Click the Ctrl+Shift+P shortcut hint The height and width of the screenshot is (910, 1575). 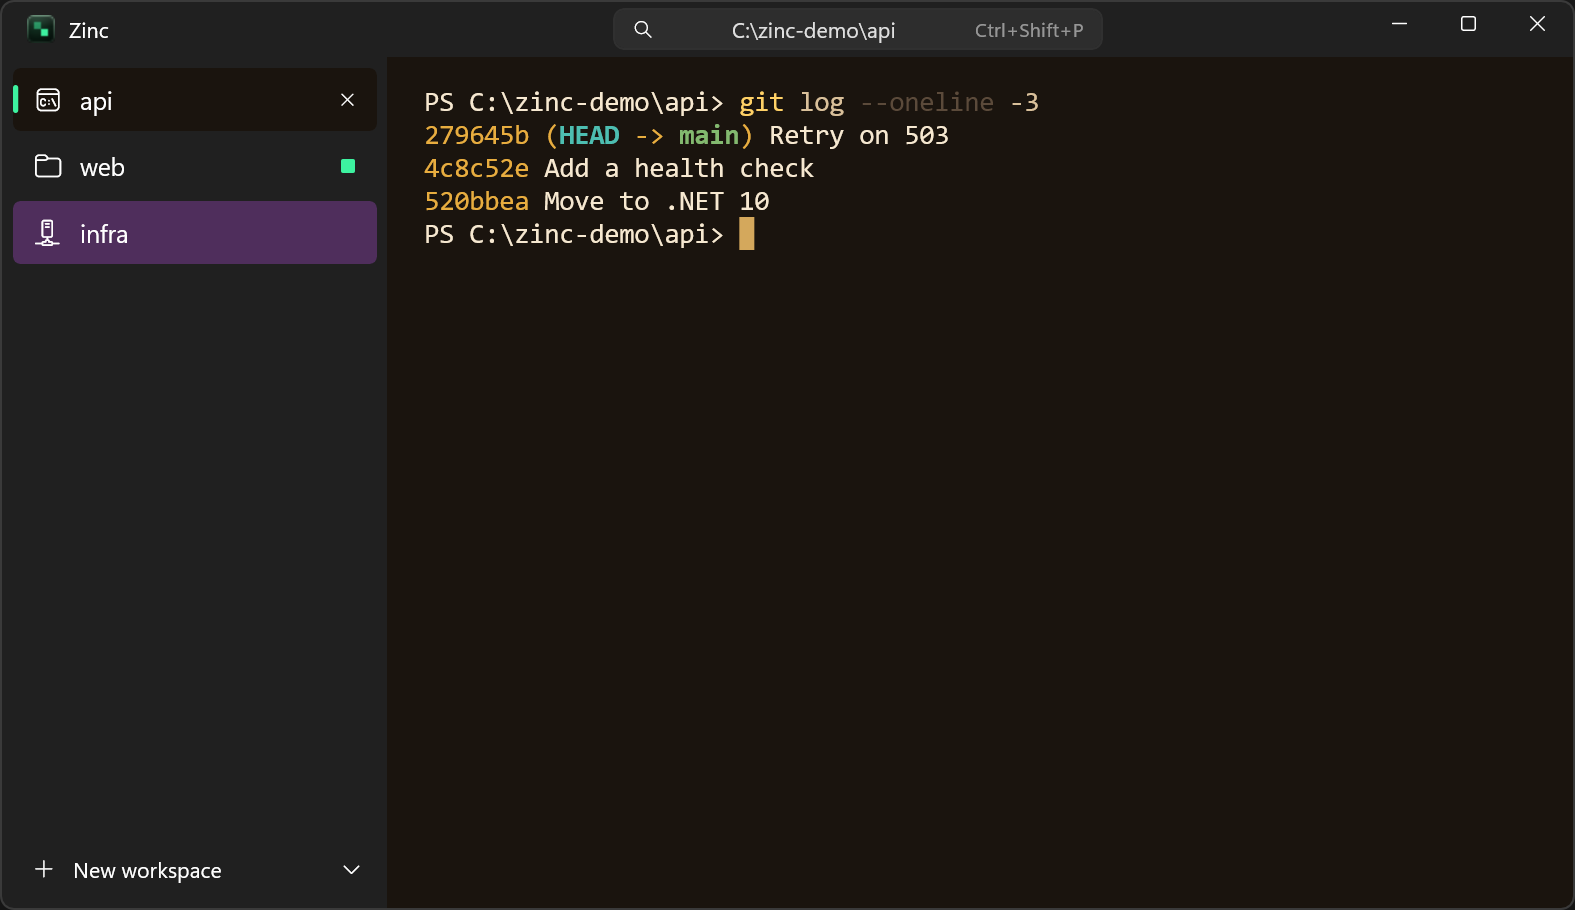(1029, 30)
